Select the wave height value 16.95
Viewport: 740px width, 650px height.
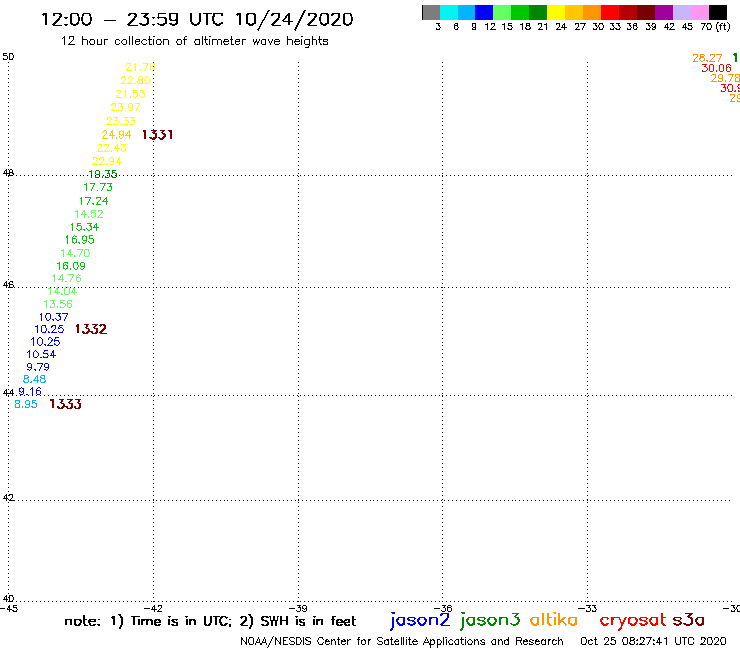tap(80, 240)
